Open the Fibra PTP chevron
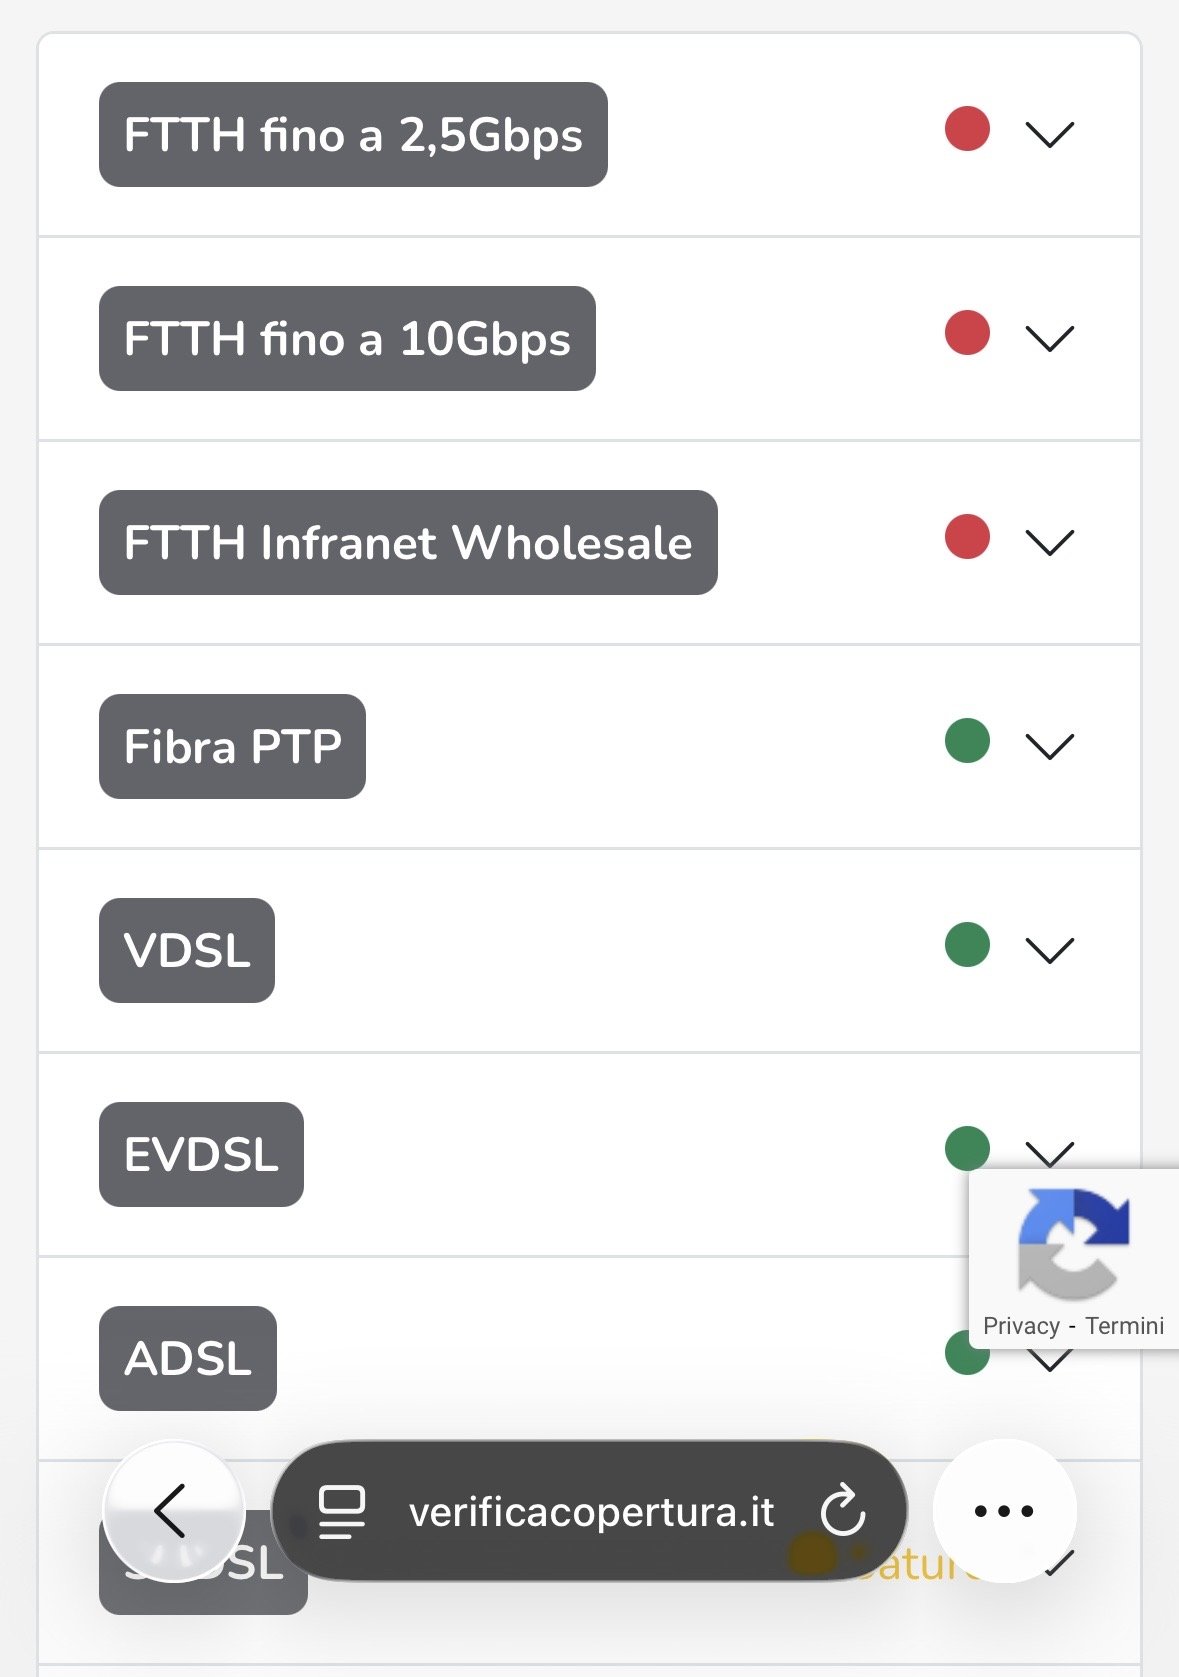Viewport: 1179px width, 1677px height. (1049, 746)
